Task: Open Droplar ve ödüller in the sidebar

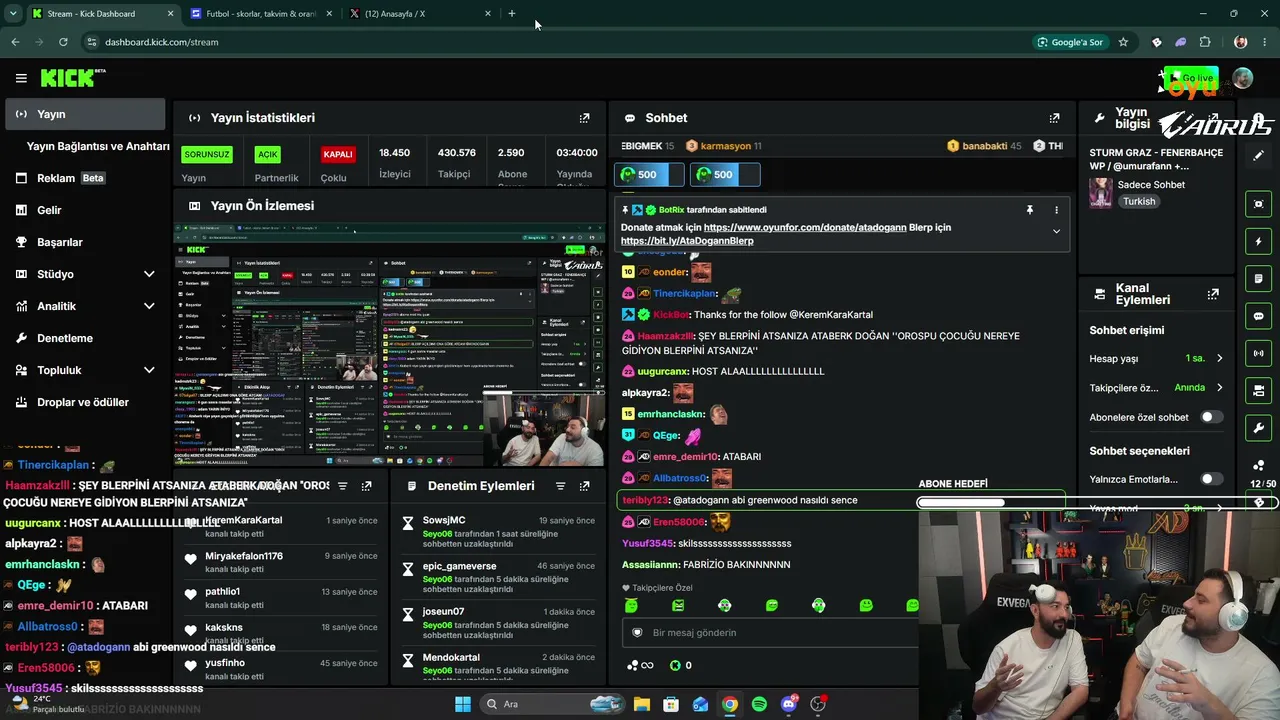Action: [x=87, y=402]
